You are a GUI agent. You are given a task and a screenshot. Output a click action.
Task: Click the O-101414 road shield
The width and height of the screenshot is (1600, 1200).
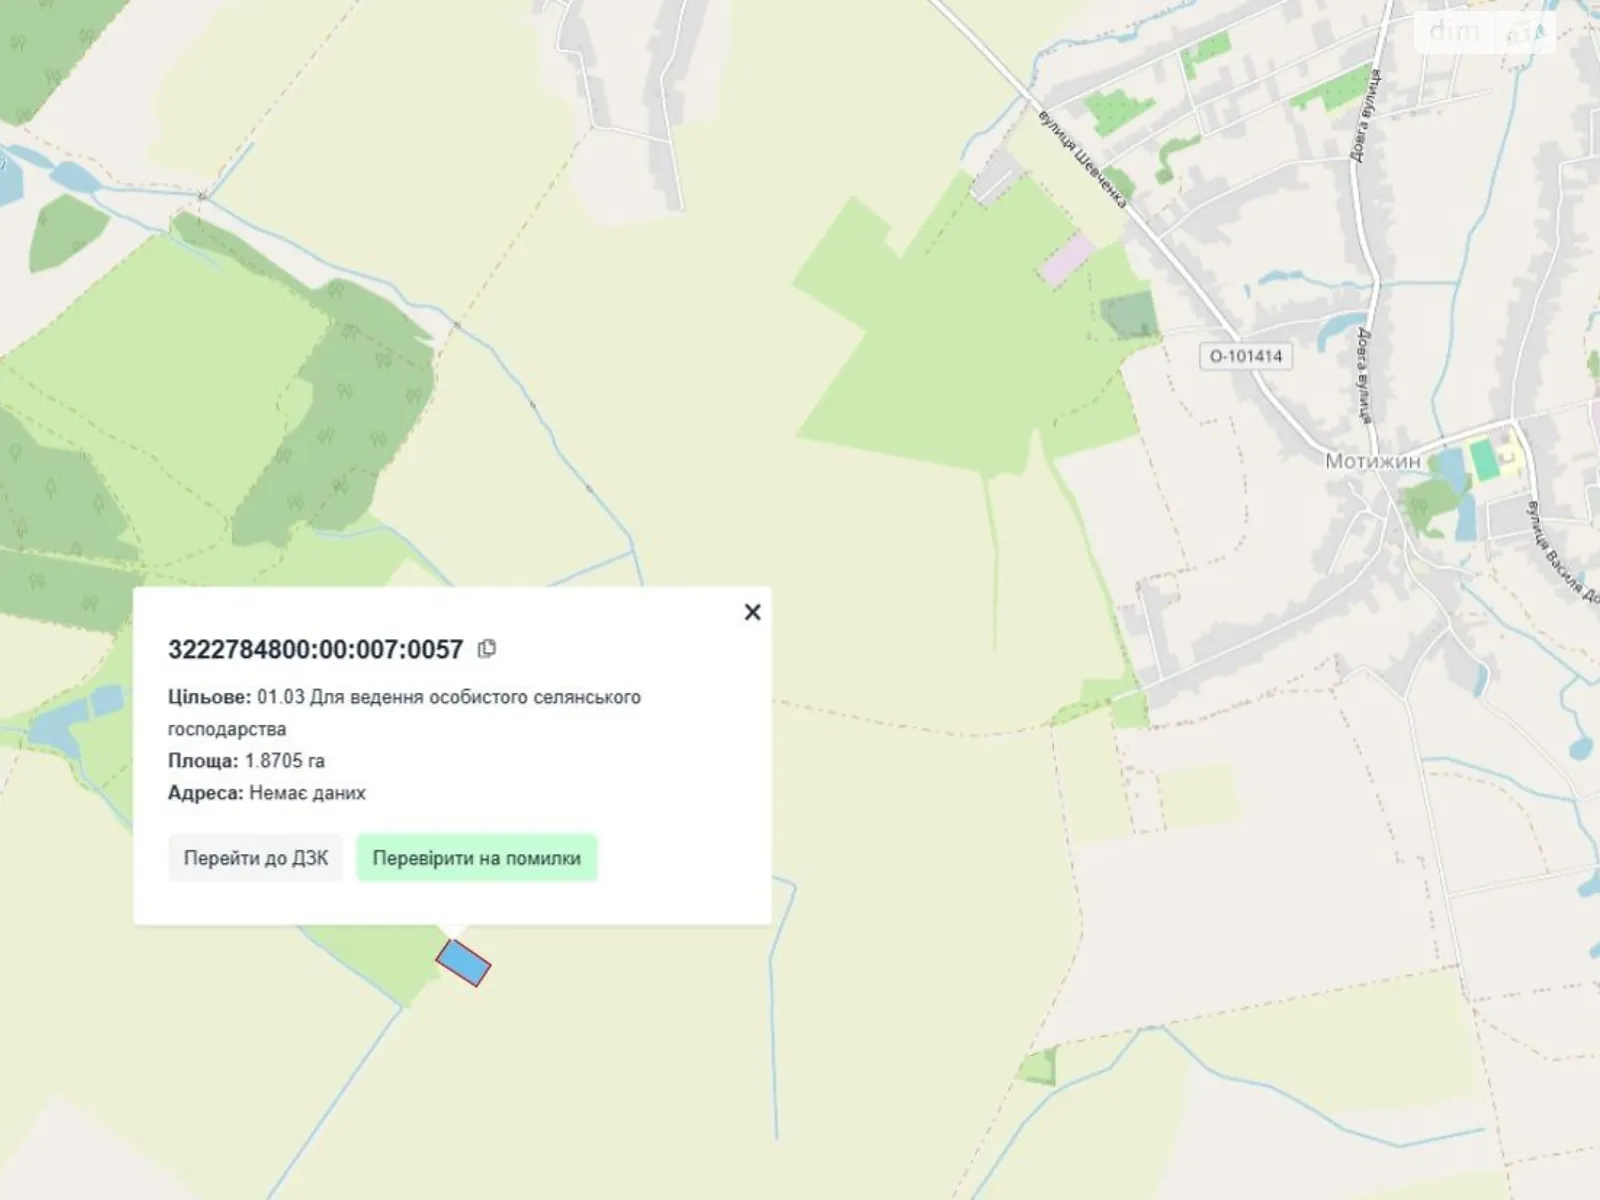pyautogui.click(x=1245, y=356)
